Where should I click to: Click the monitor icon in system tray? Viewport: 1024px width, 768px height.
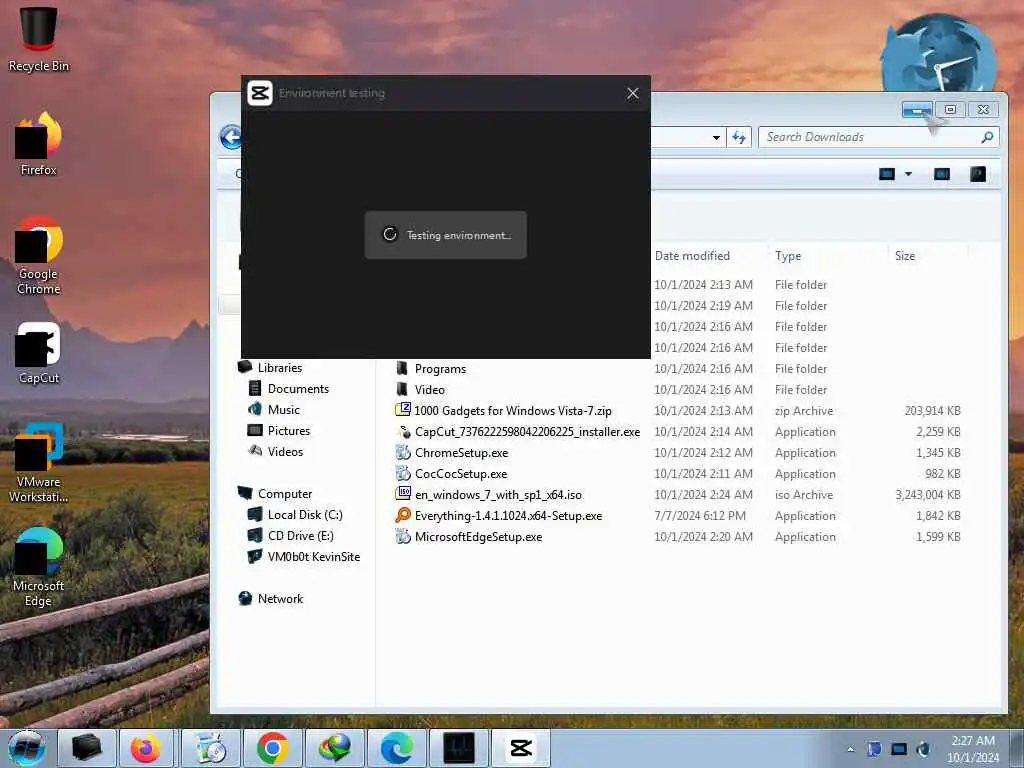tap(899, 749)
